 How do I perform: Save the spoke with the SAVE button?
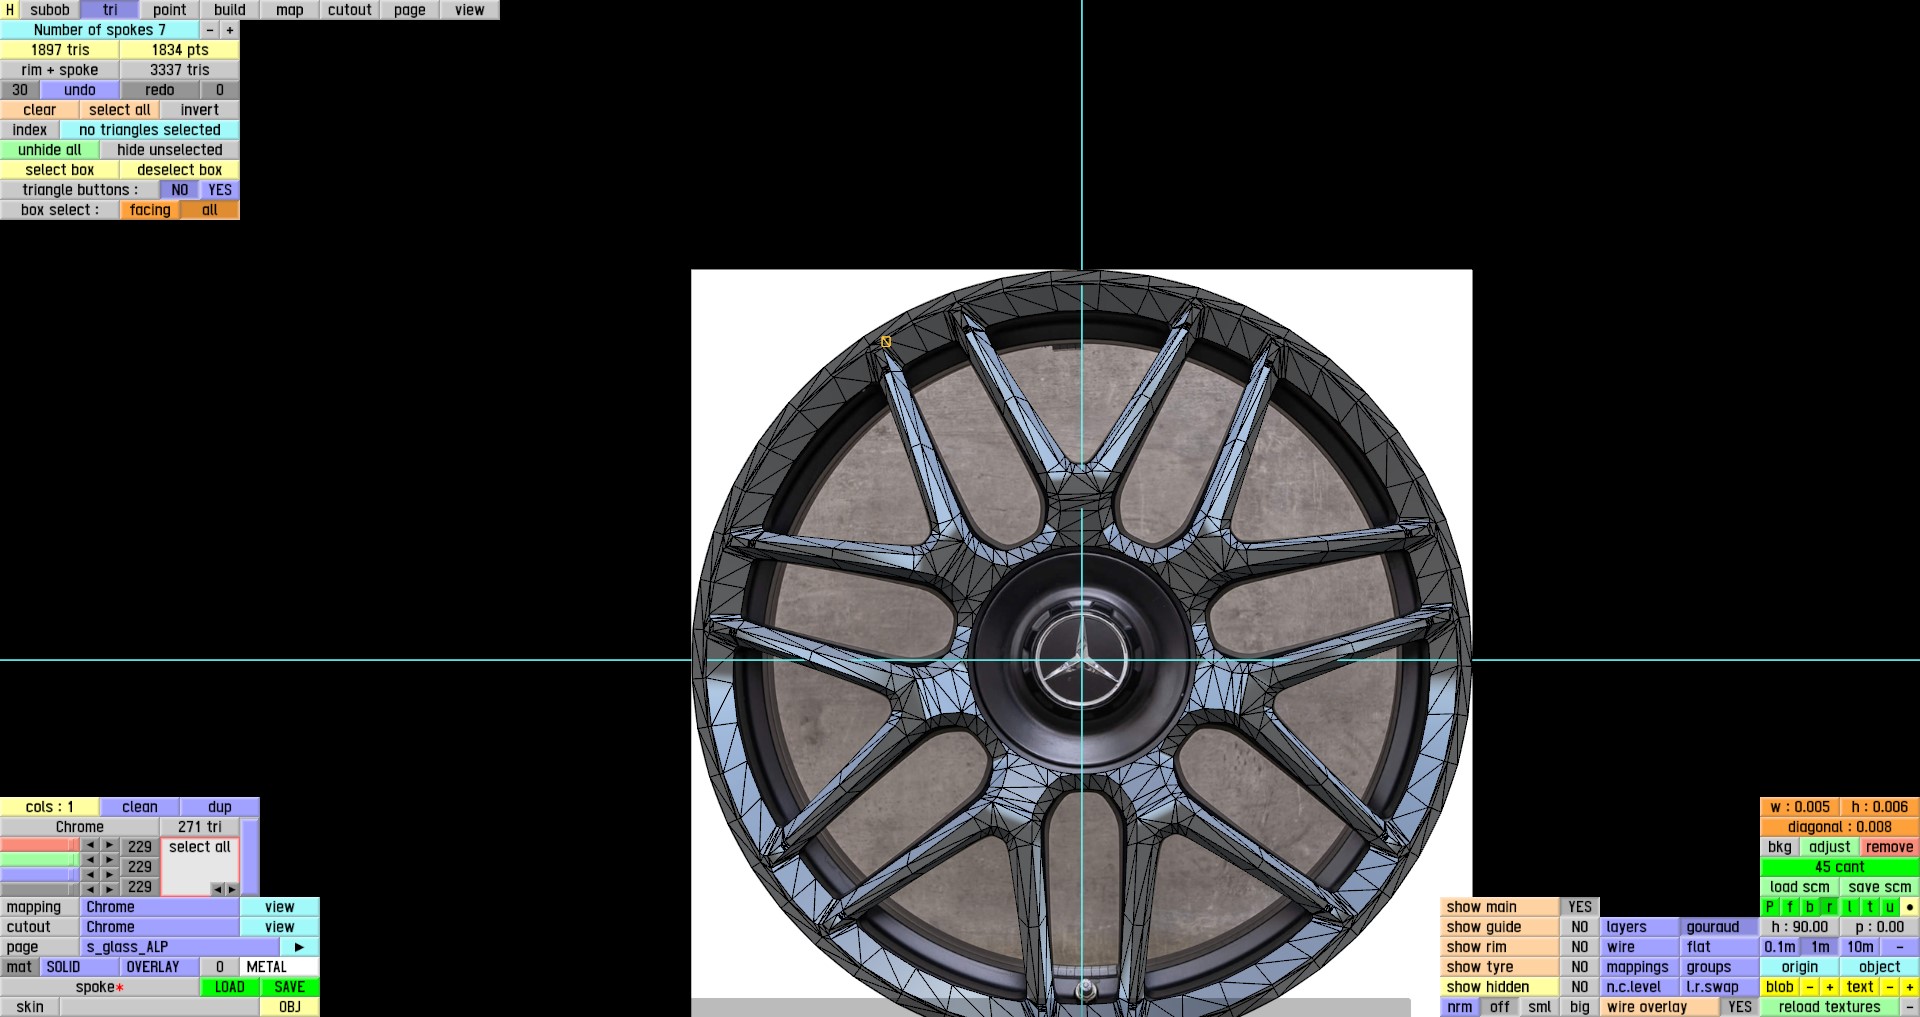coord(290,987)
